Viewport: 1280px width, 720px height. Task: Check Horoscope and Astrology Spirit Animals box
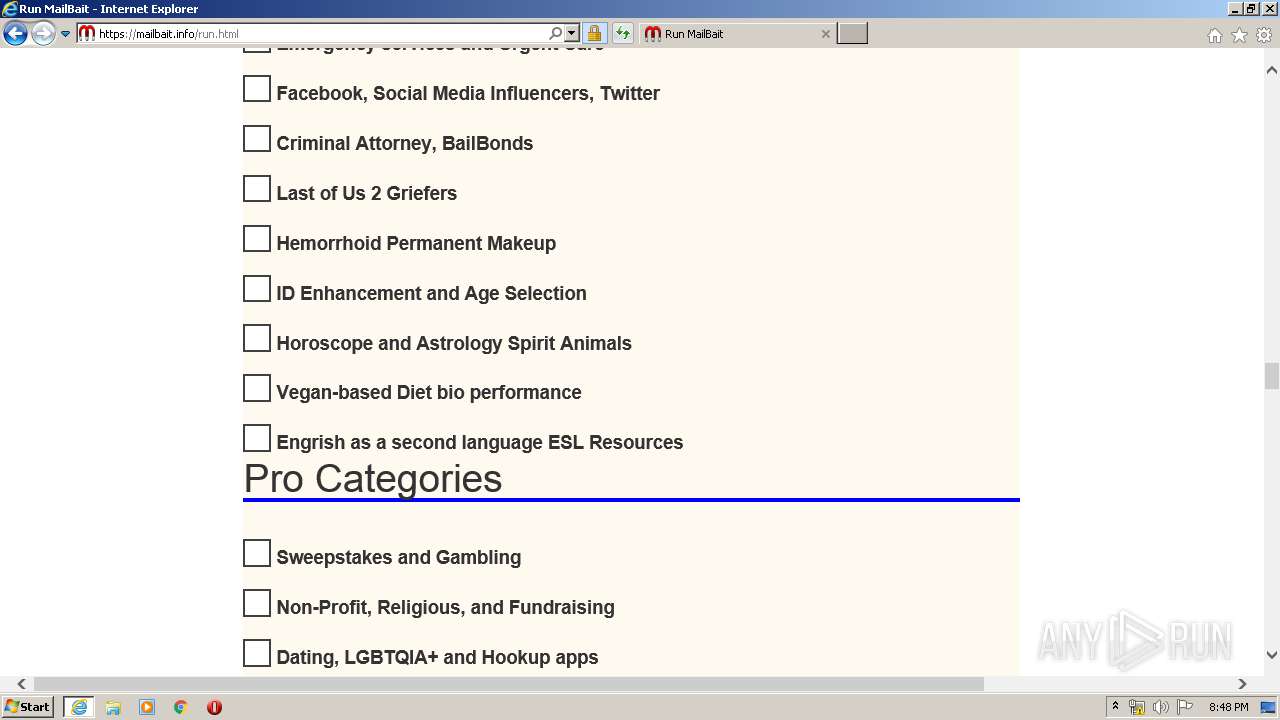tap(257, 339)
